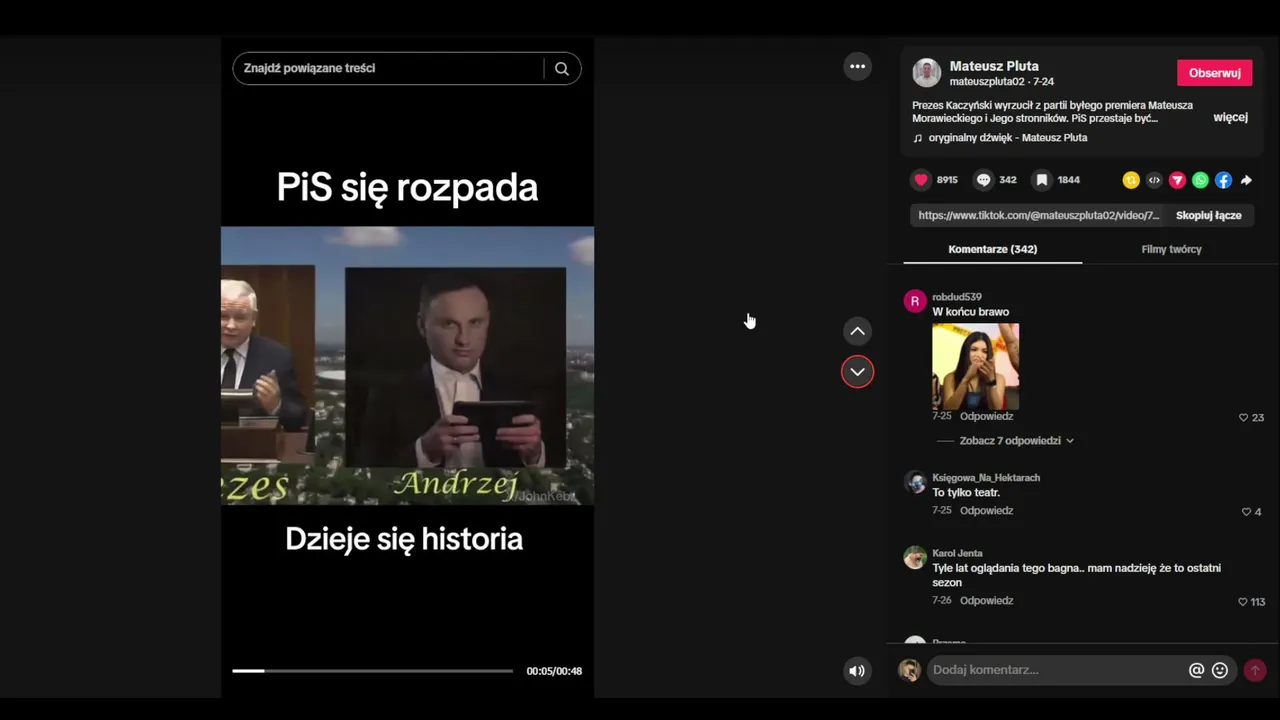Switch to the Filmy twórcy tab
This screenshot has width=1280, height=720.
point(1171,249)
